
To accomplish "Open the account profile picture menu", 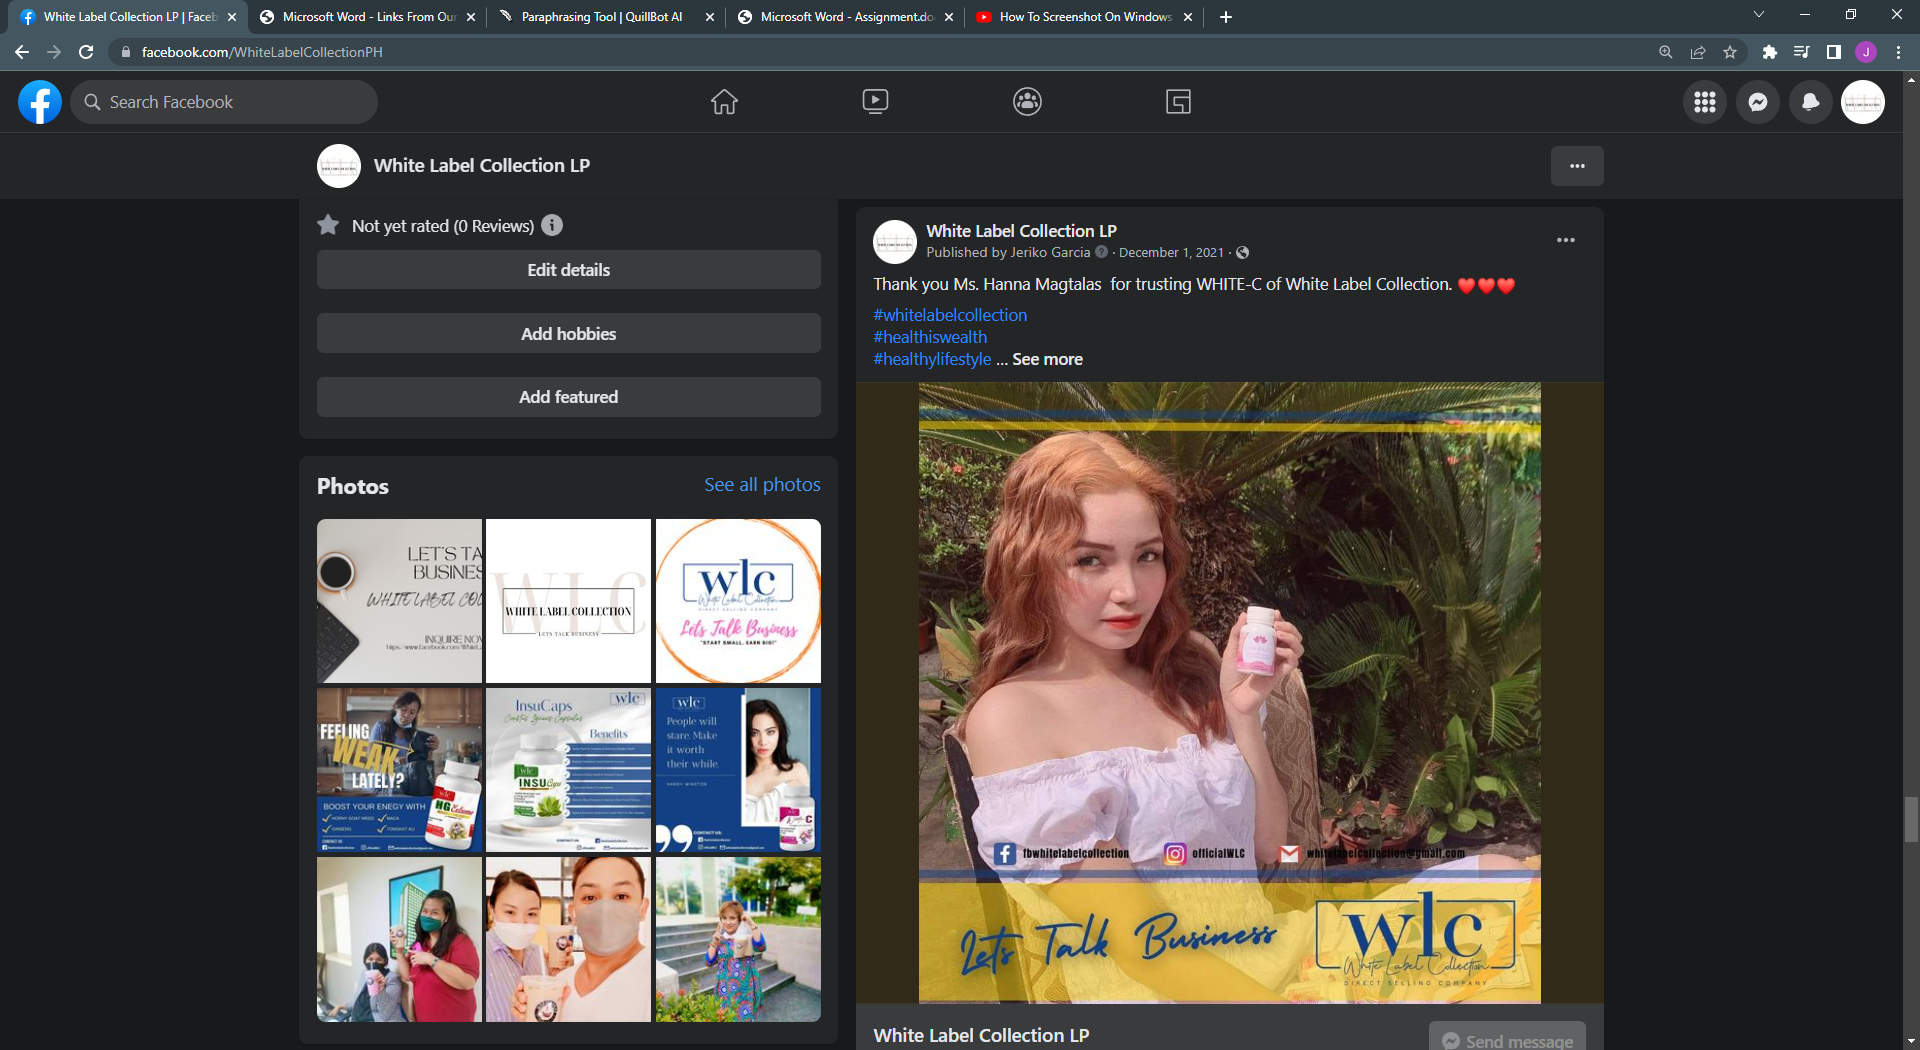I will click(x=1863, y=102).
